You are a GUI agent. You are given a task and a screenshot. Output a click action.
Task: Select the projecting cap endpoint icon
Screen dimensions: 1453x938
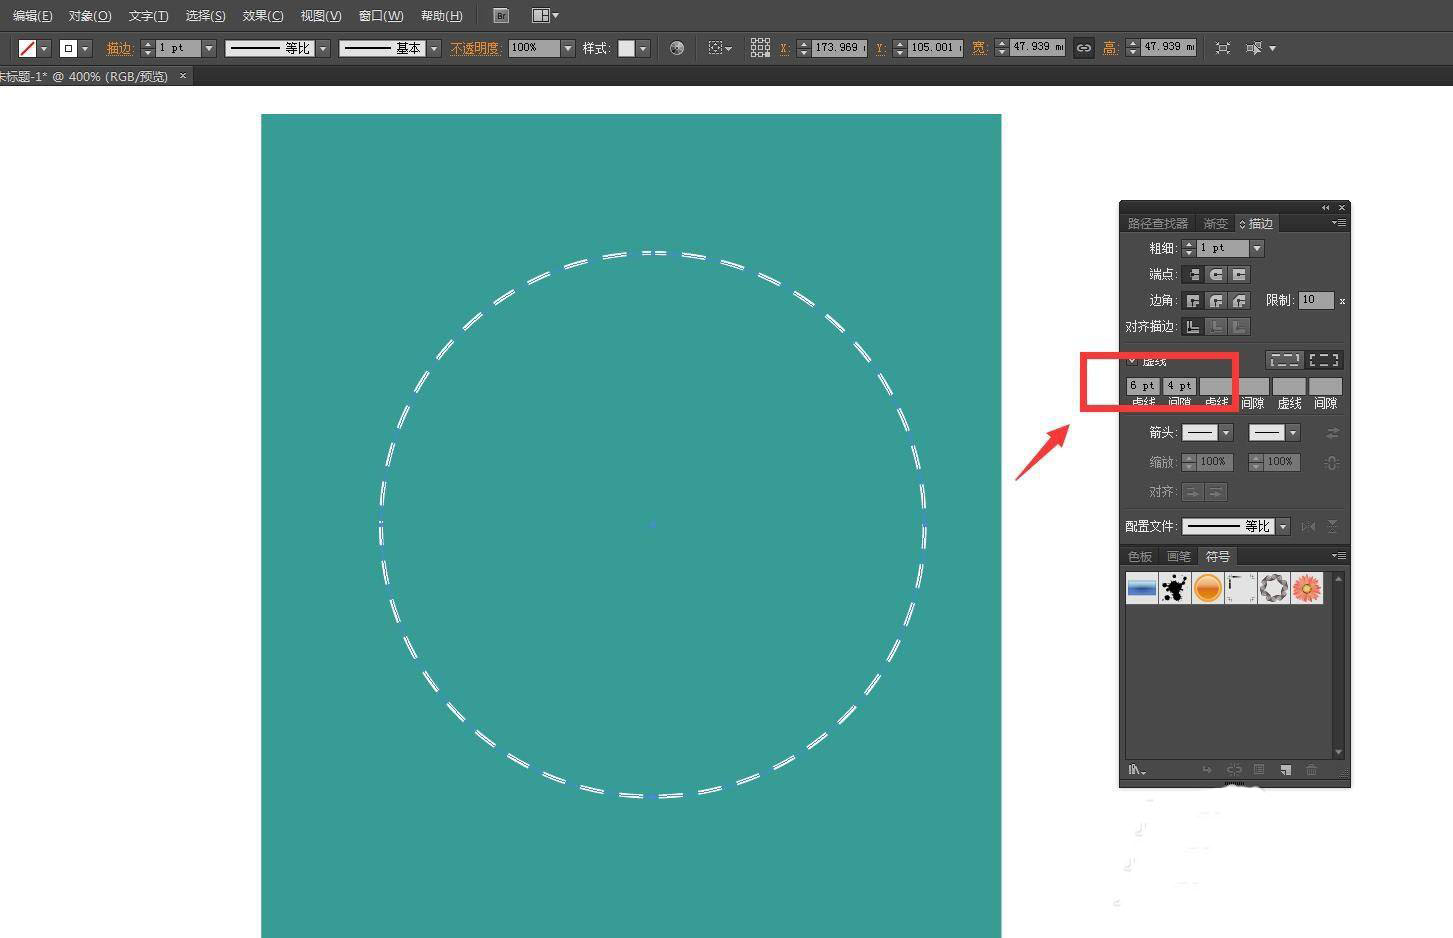1239,274
